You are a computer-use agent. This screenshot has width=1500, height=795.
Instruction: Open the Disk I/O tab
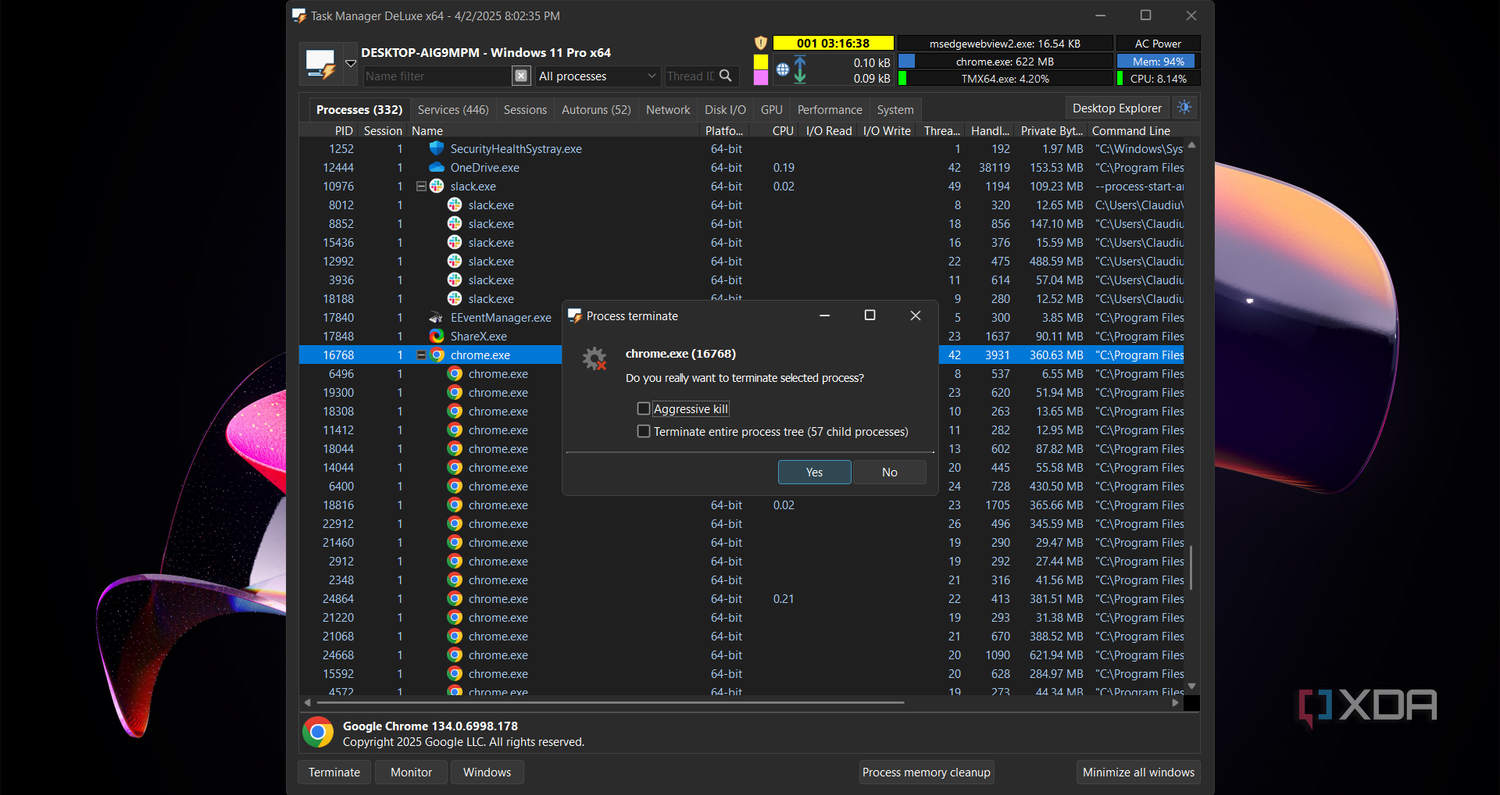click(725, 110)
